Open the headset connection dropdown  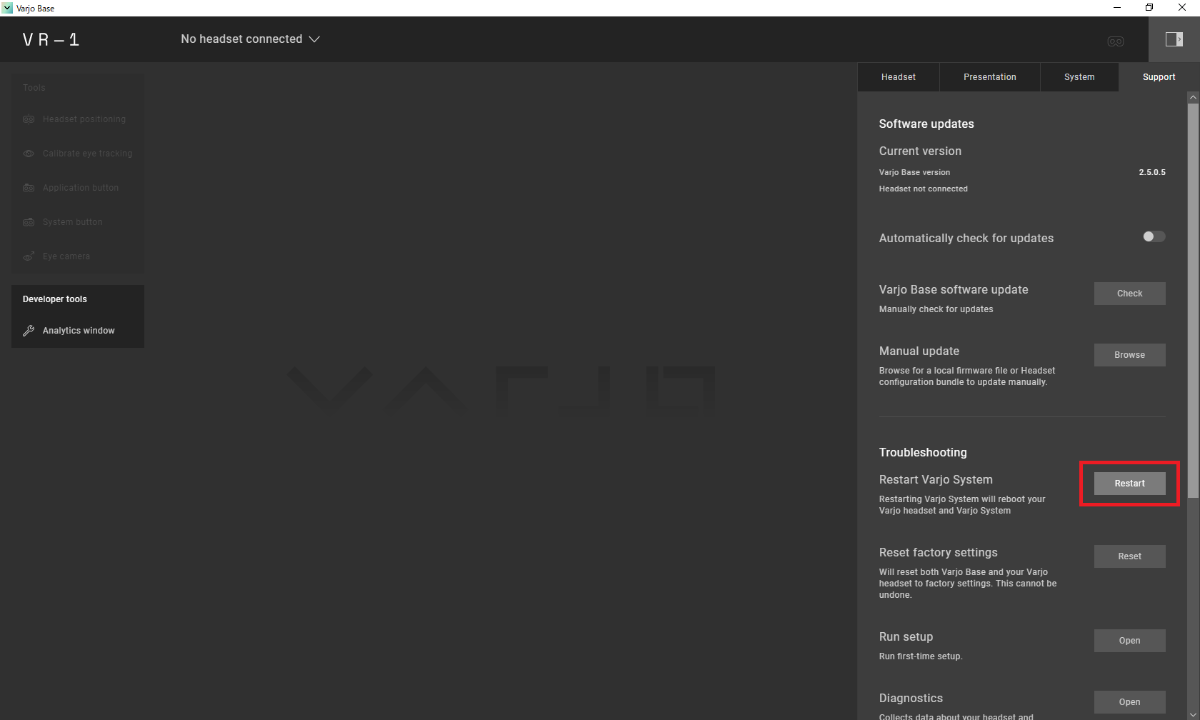tap(250, 39)
